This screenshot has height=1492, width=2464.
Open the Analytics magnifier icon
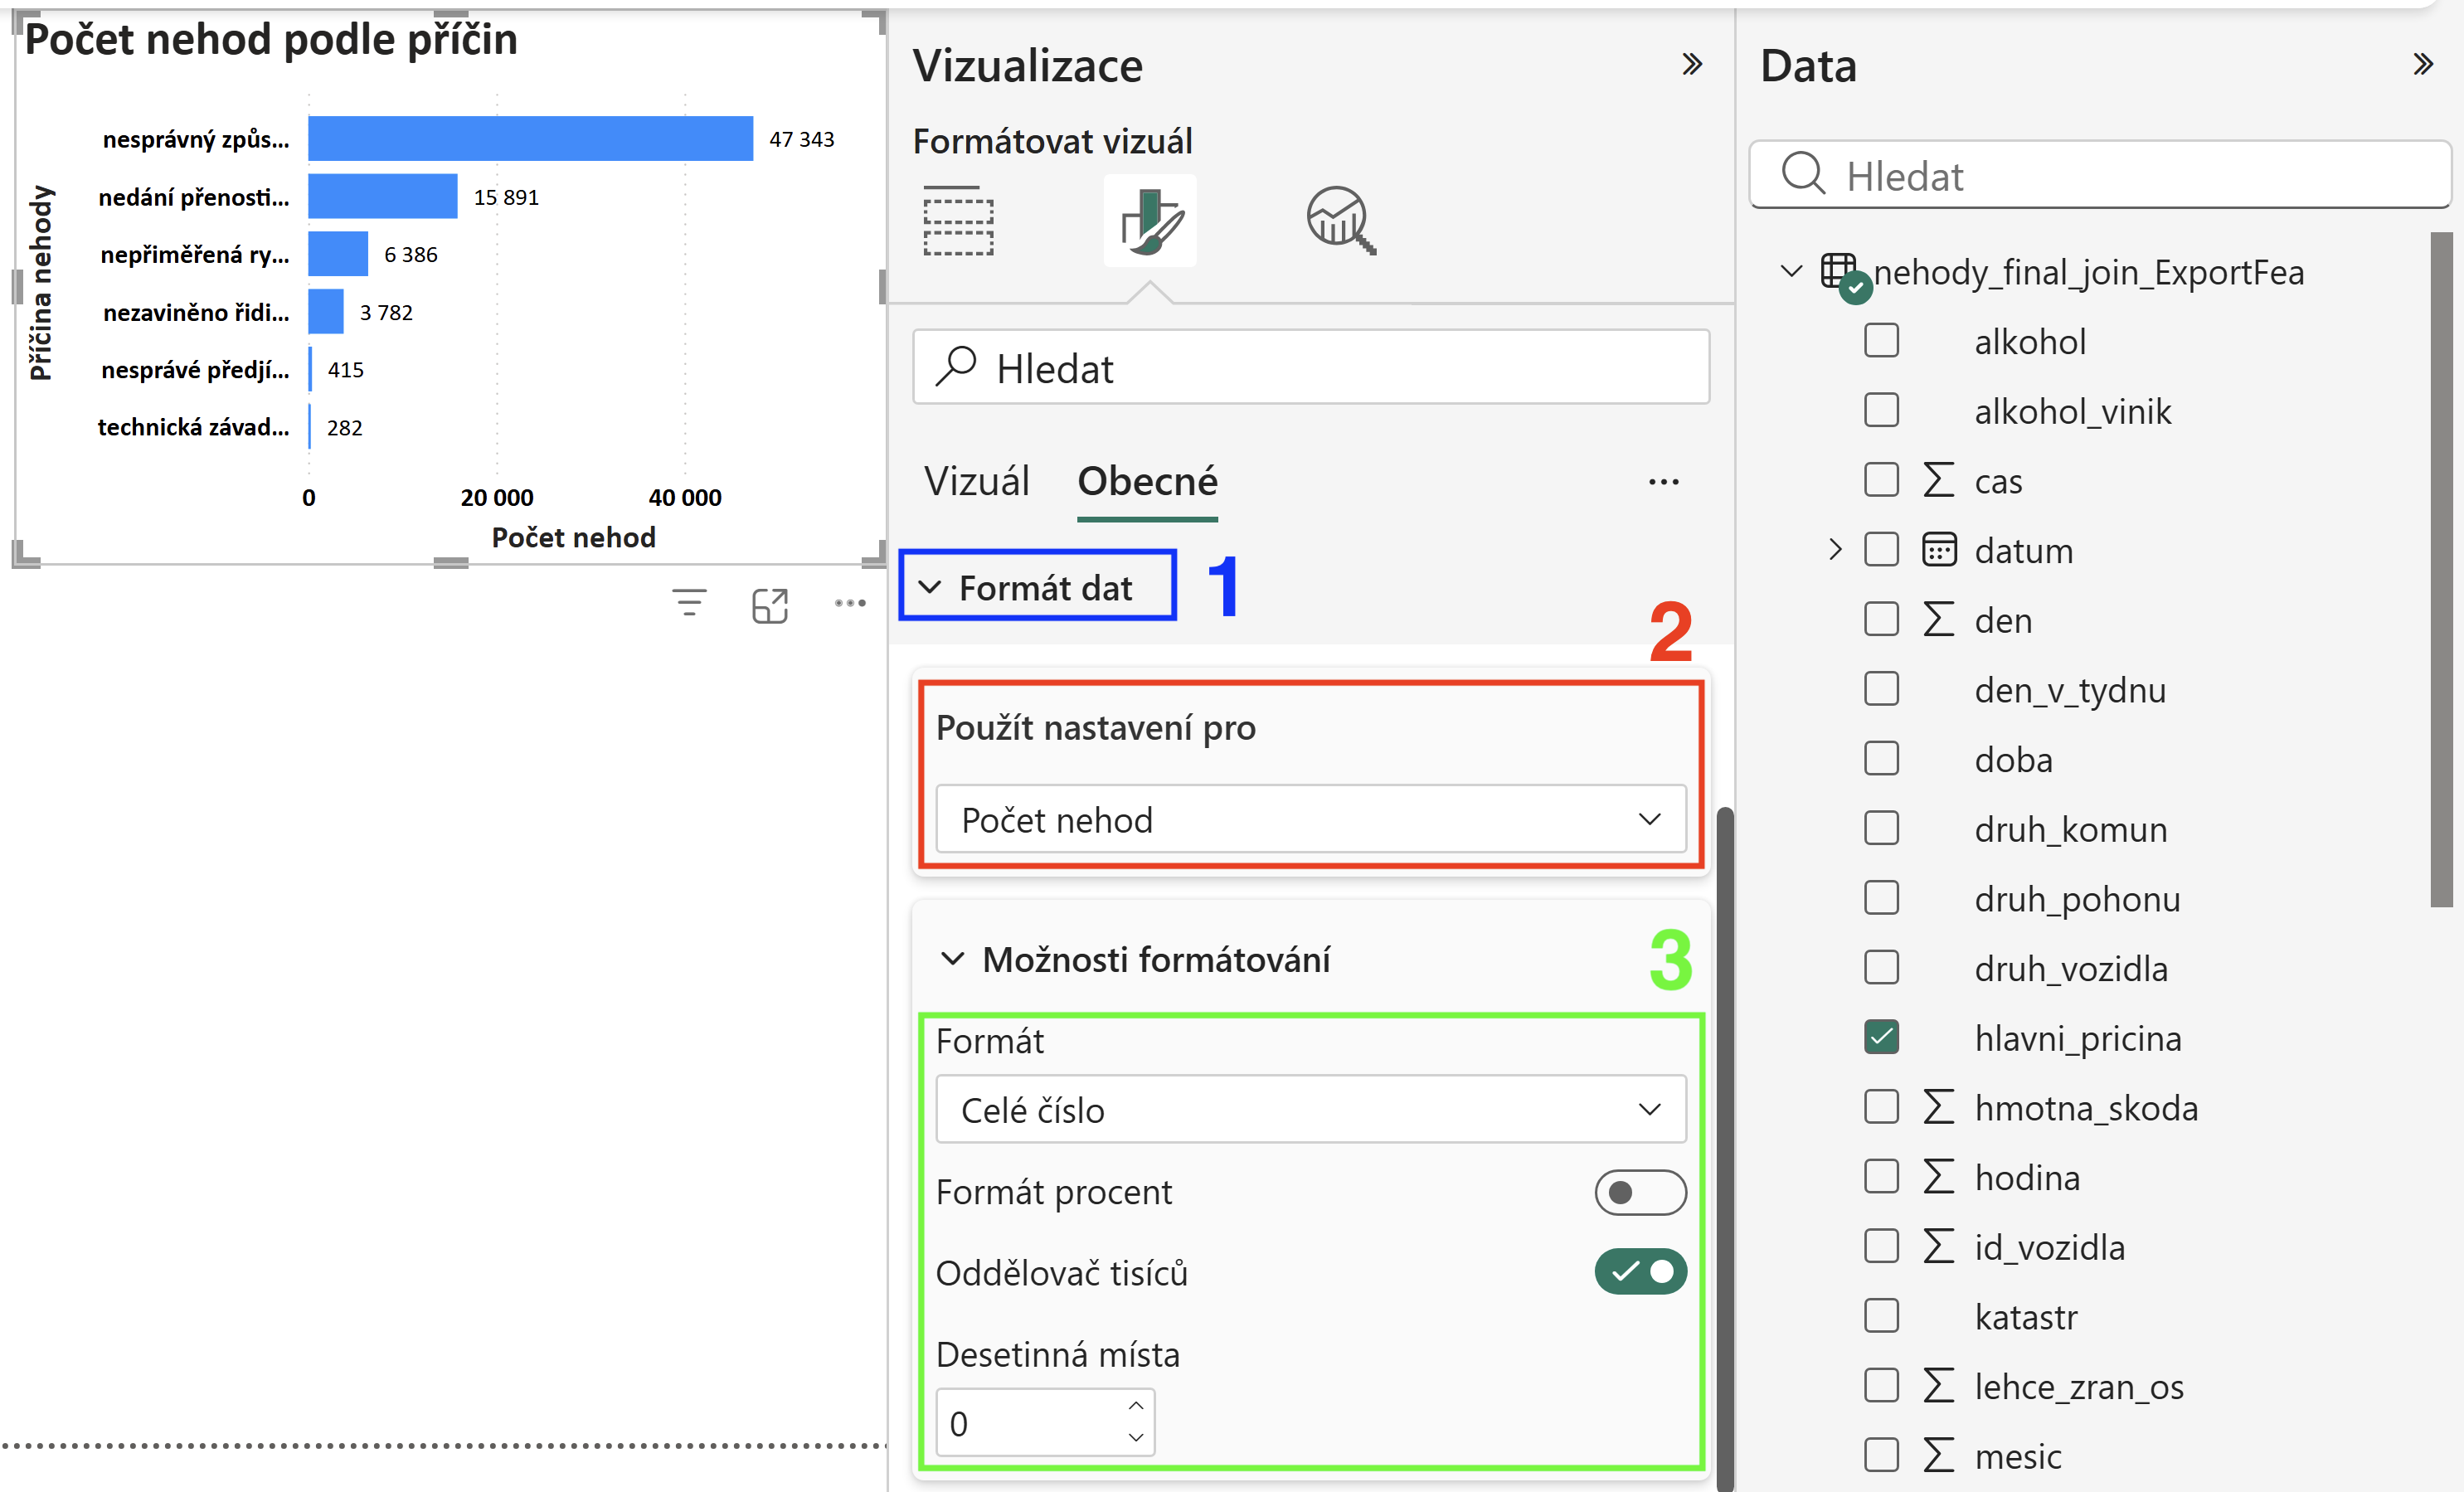pos(1341,220)
